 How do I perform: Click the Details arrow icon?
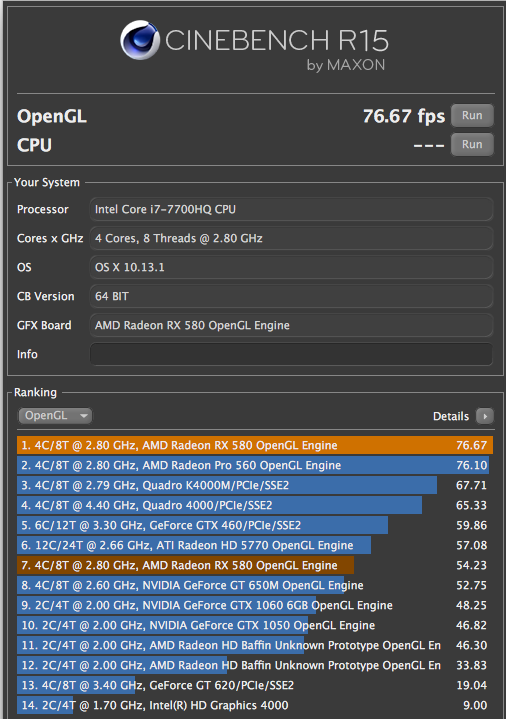pos(484,416)
